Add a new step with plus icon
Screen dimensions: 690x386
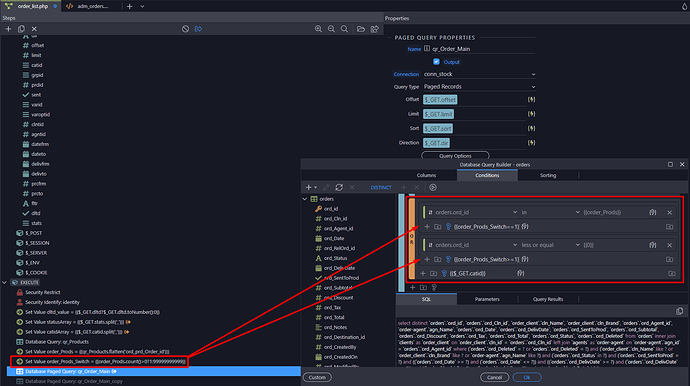[x=8, y=29]
